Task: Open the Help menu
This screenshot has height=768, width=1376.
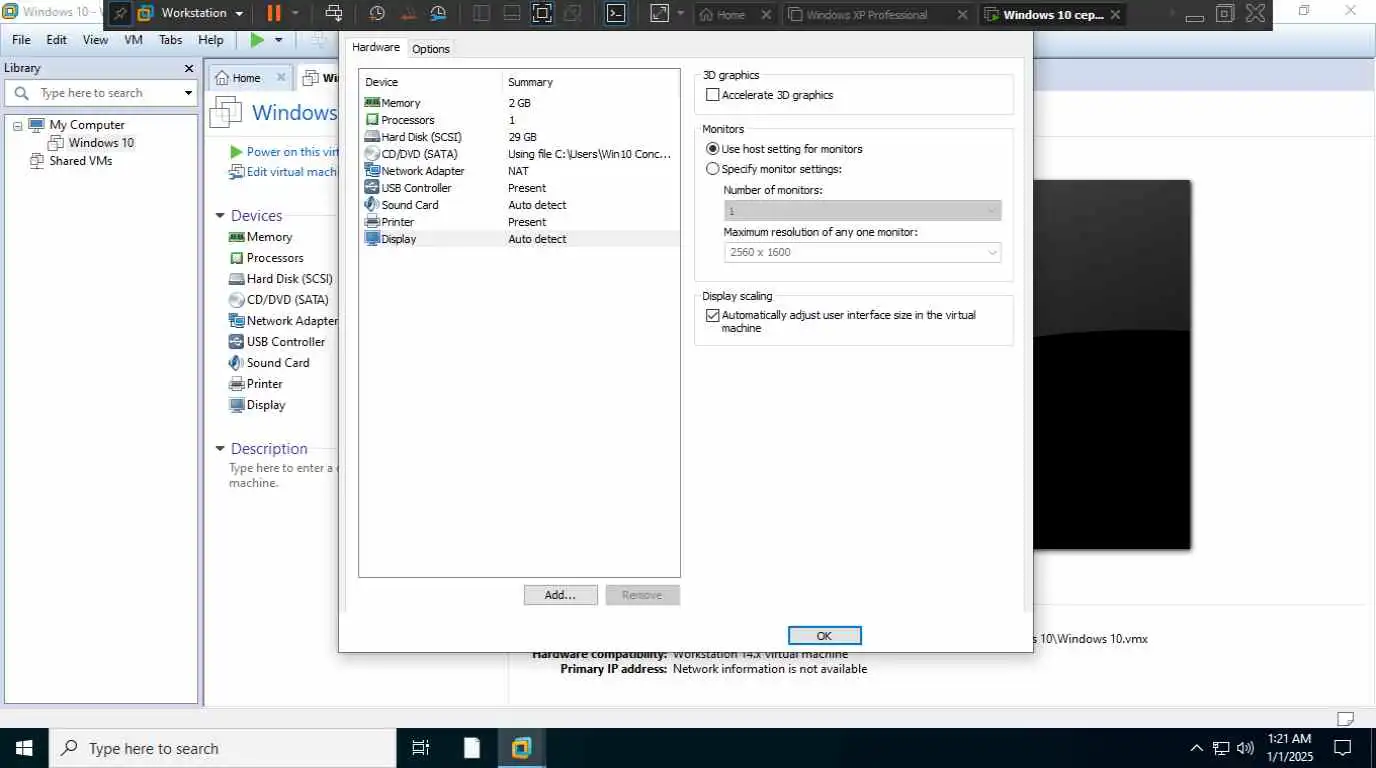Action: pos(211,40)
